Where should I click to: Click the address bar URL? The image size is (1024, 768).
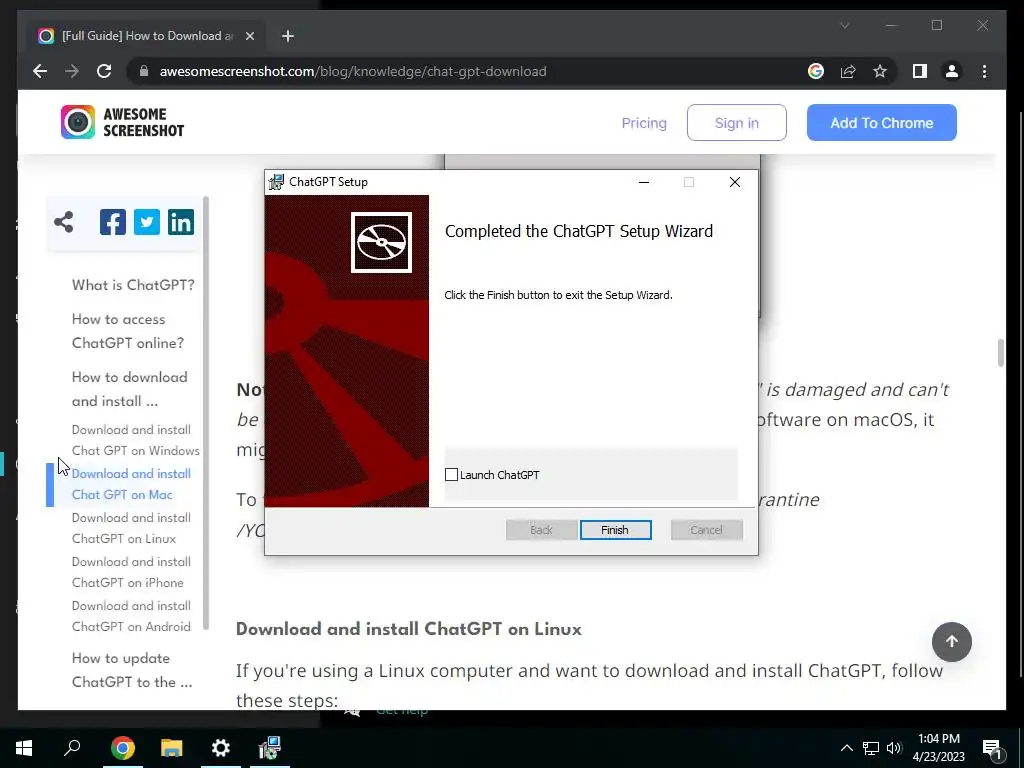pyautogui.click(x=353, y=71)
